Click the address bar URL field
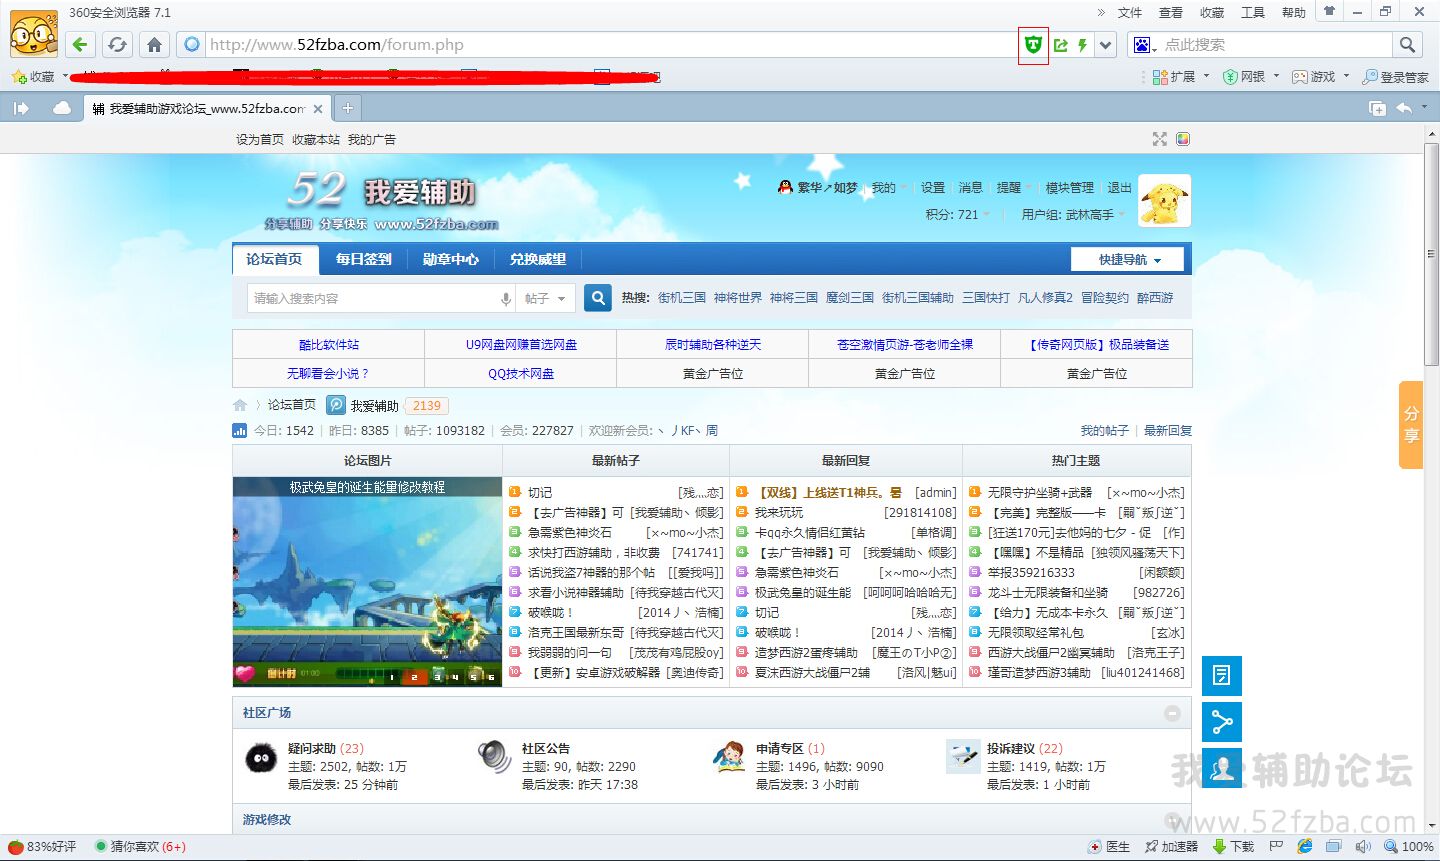This screenshot has width=1440, height=861. click(x=610, y=45)
